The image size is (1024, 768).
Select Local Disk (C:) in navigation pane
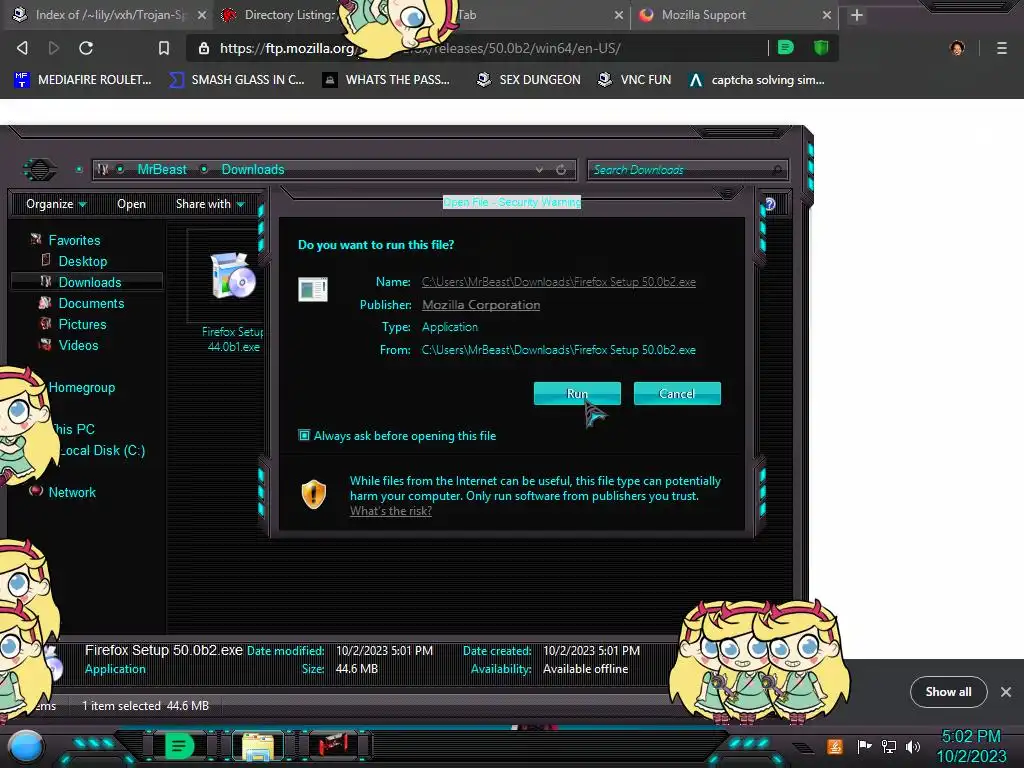[x=102, y=450]
